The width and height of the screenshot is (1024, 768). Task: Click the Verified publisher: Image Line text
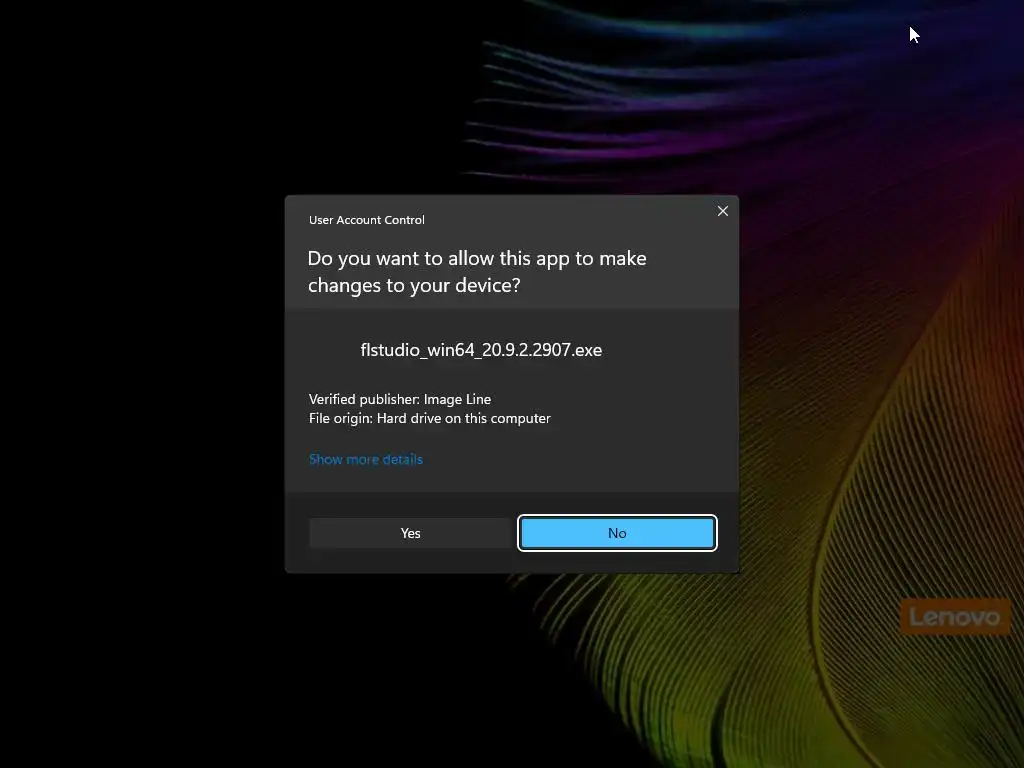point(400,399)
